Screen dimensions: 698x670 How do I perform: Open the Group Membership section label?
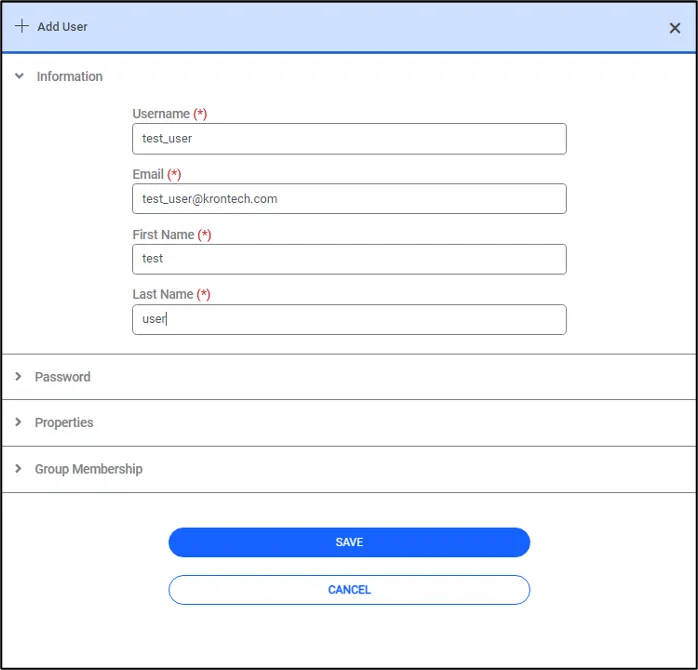[x=89, y=469]
